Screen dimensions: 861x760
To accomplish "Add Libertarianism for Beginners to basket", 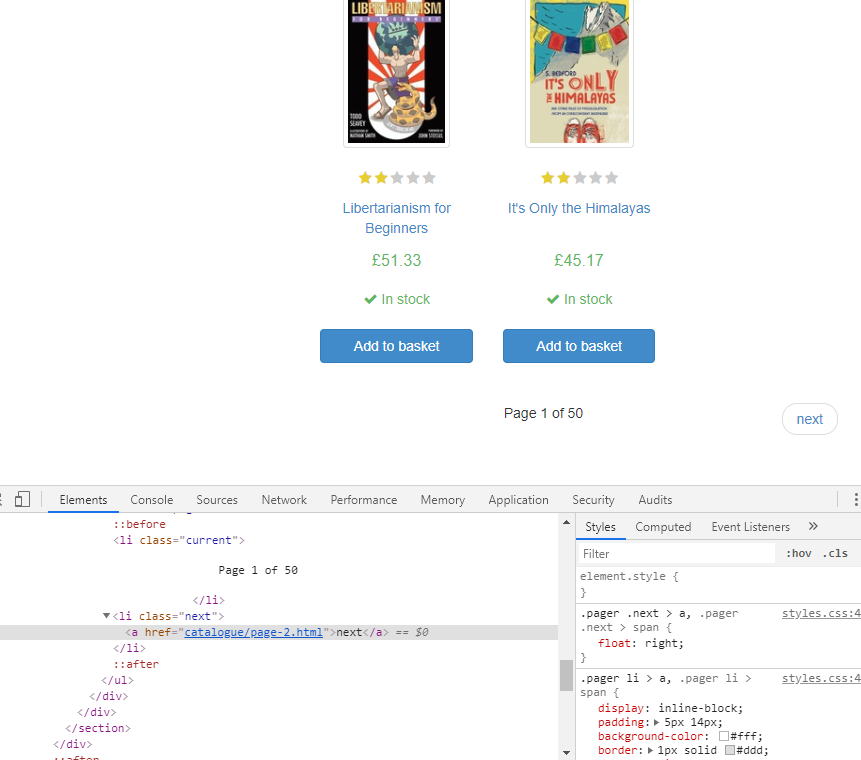I will (396, 345).
